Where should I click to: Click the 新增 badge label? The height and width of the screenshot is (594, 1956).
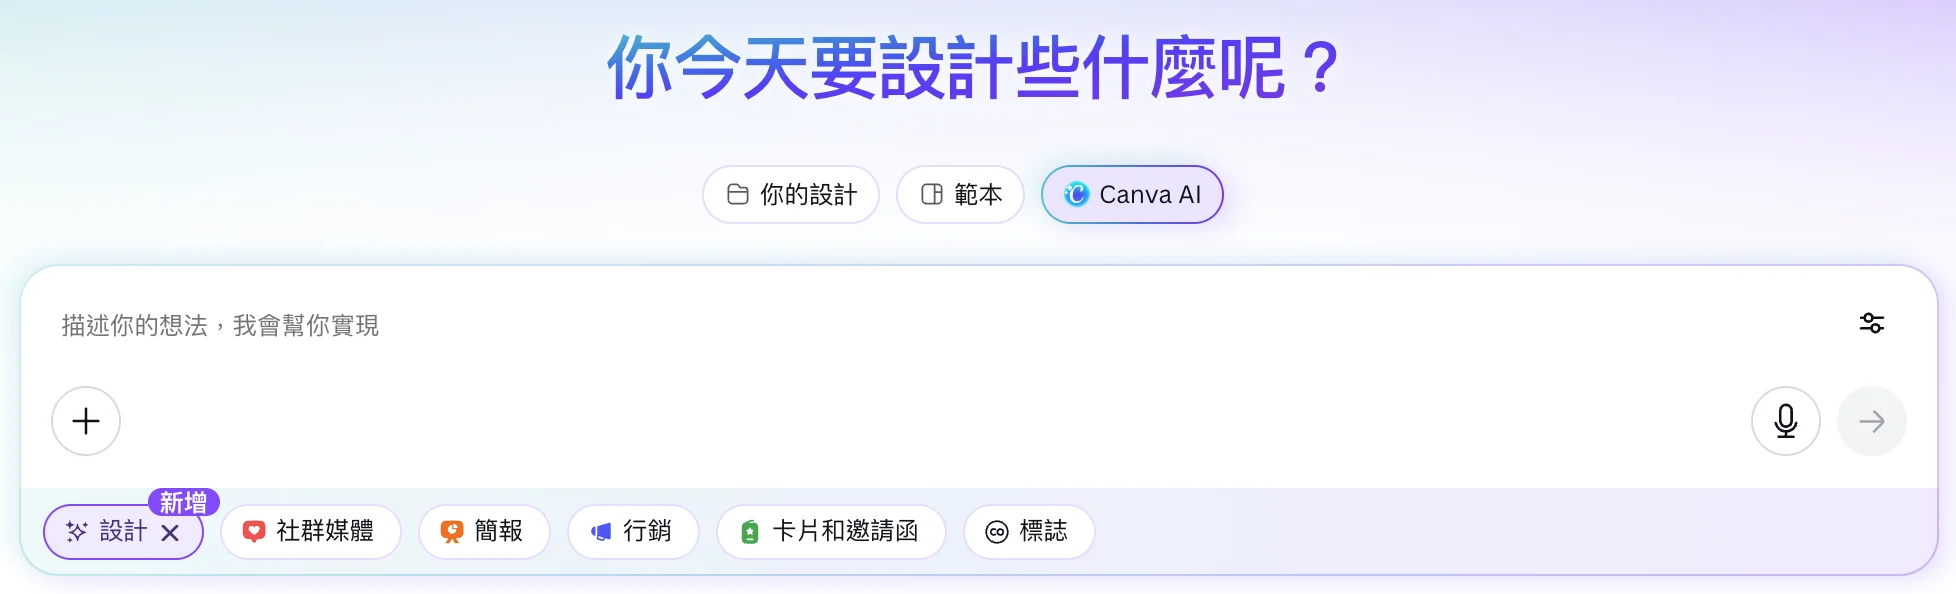[184, 501]
